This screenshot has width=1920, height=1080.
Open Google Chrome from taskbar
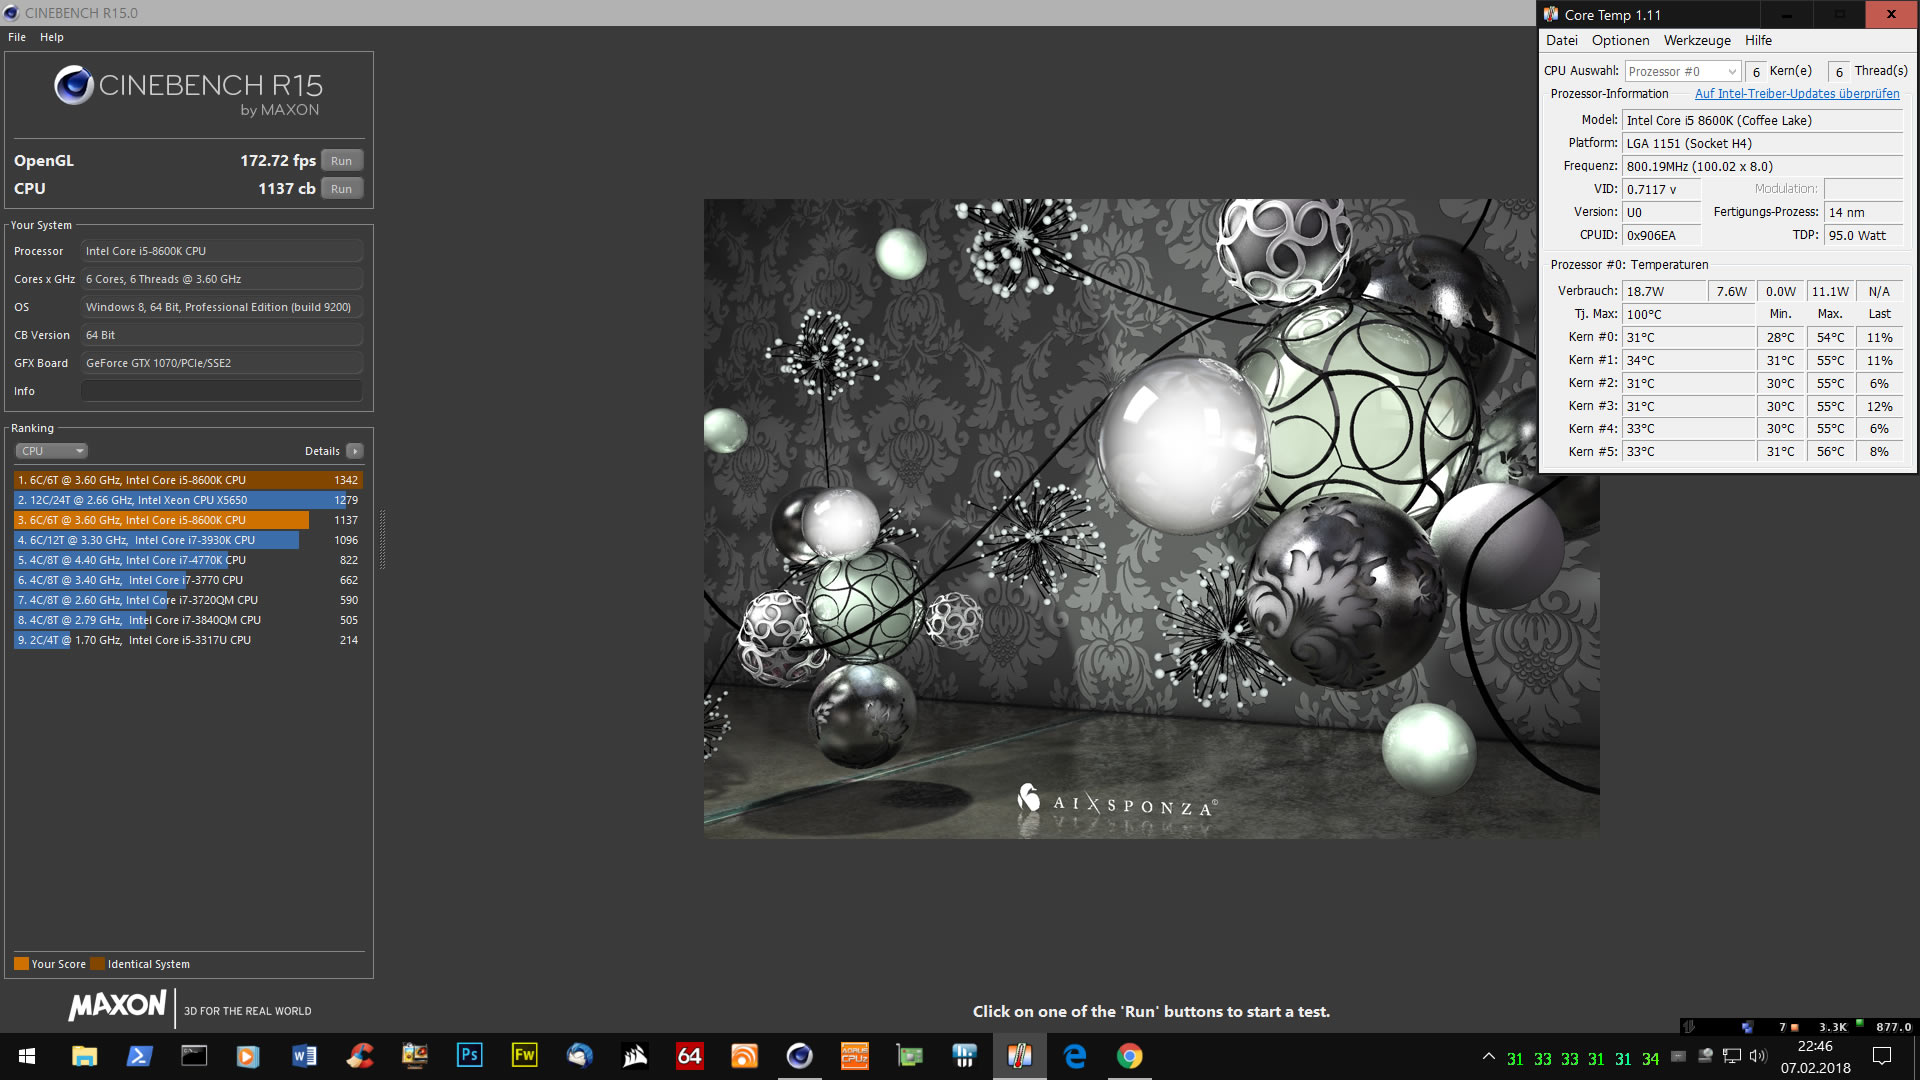[1129, 1056]
